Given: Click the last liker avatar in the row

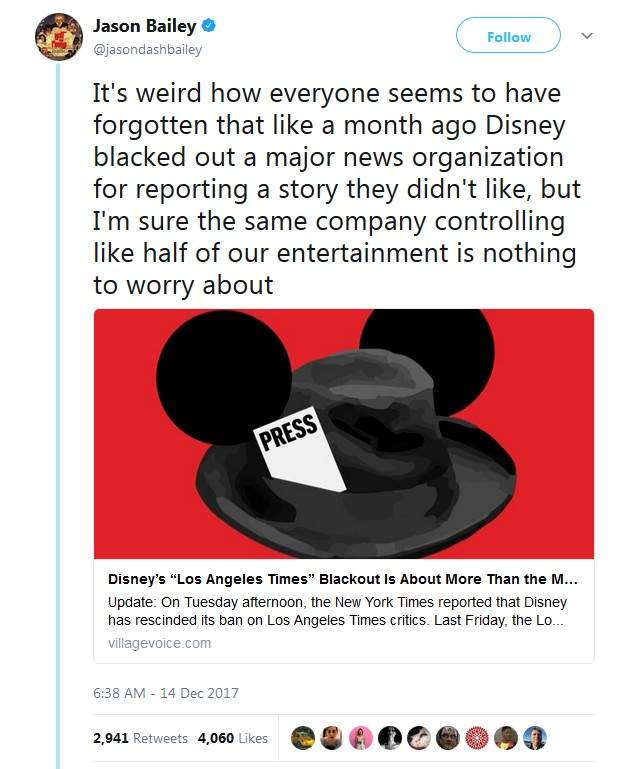Looking at the screenshot, I should pyautogui.click(x=535, y=738).
